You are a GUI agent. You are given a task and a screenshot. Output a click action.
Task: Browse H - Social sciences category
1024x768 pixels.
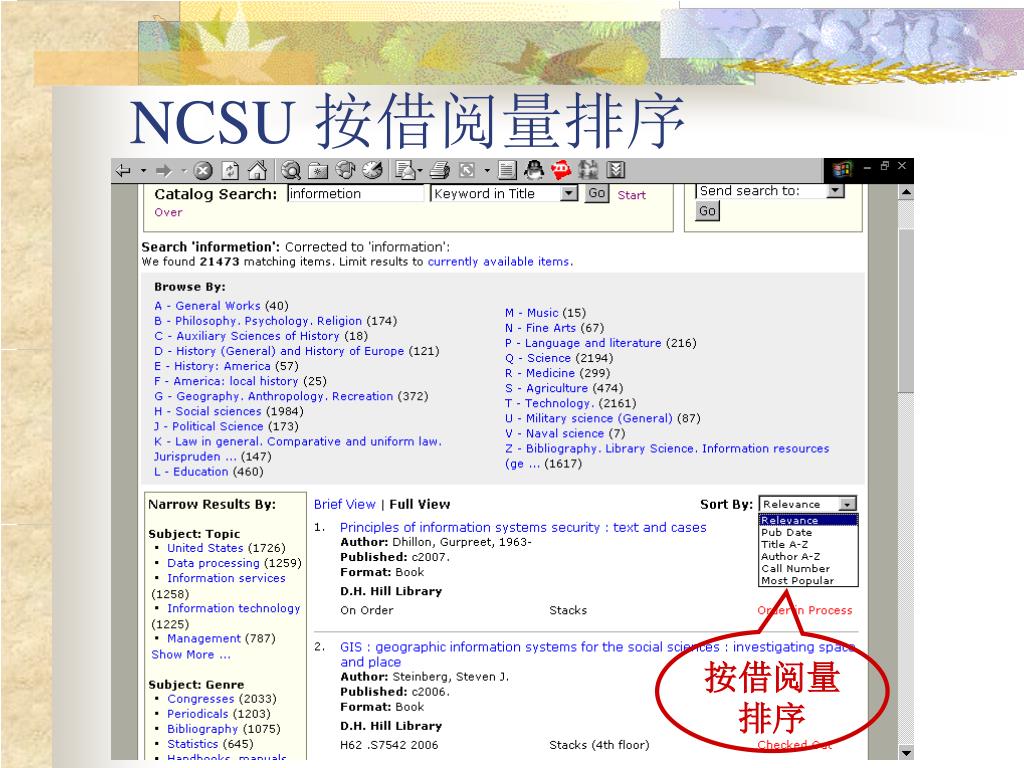(x=207, y=411)
